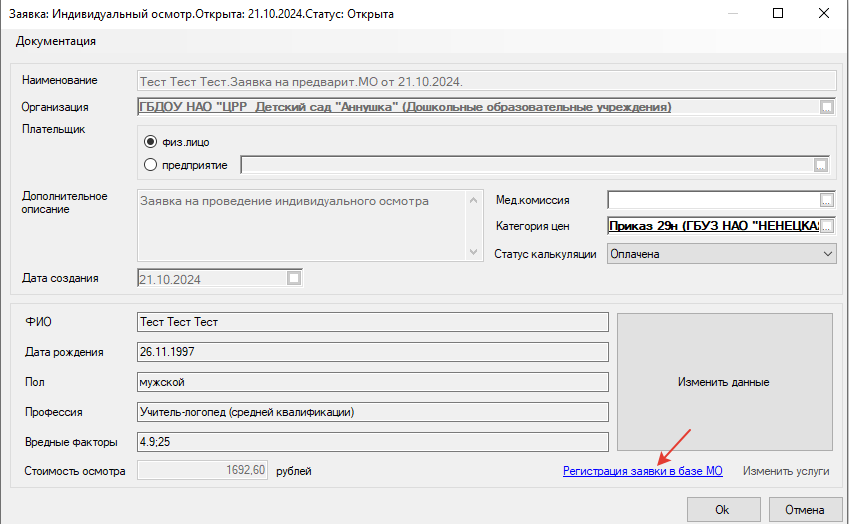The height and width of the screenshot is (524, 849).
Task: Open Мед.комиссия selection ellipsis button
Action: coord(825,199)
